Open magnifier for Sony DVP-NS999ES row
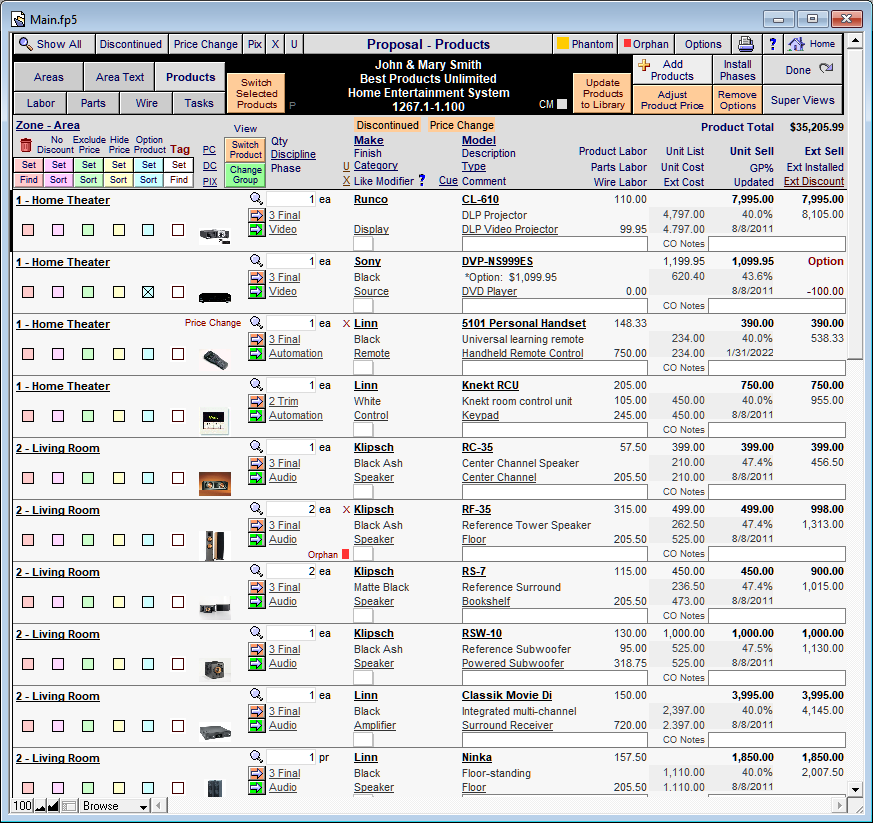The width and height of the screenshot is (873, 823). point(256,260)
